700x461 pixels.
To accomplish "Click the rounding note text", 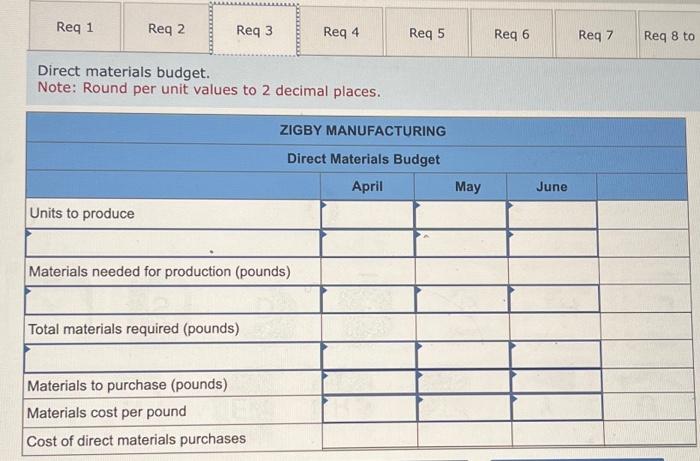I will click(x=209, y=89).
